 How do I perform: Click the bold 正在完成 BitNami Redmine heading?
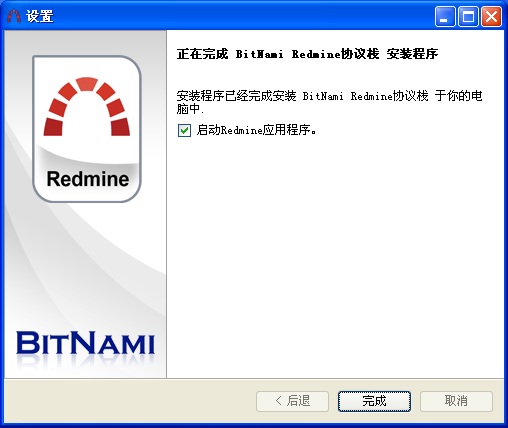307,54
